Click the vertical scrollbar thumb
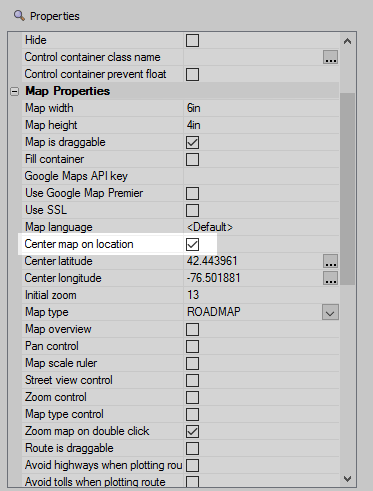The image size is (373, 491). pos(347,189)
